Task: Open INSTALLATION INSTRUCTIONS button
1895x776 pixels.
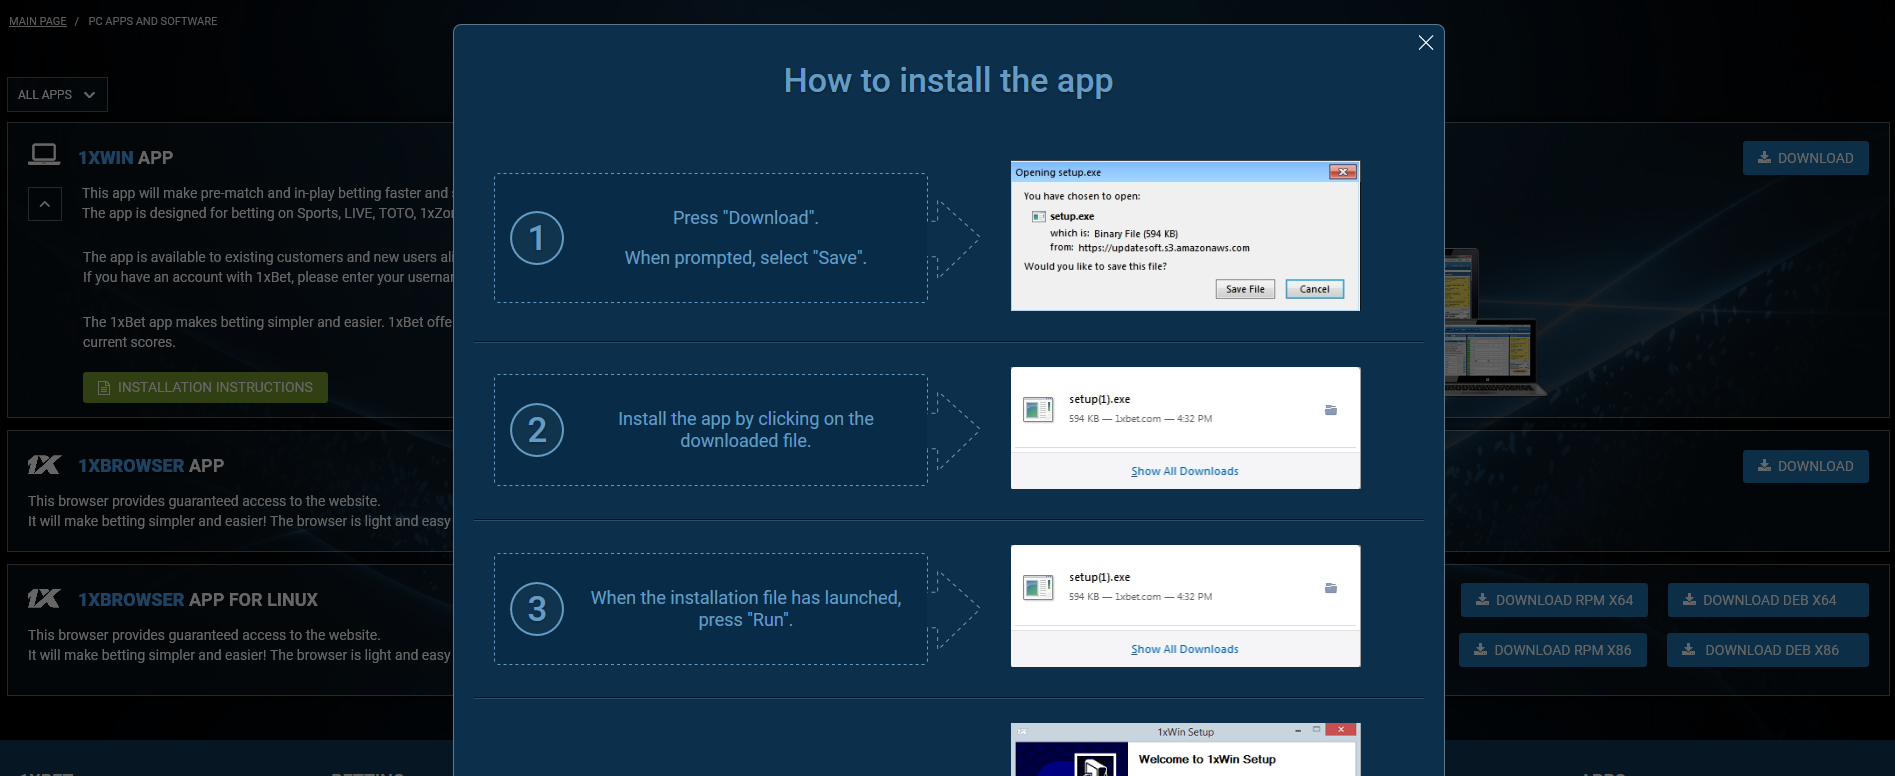Action: (205, 387)
